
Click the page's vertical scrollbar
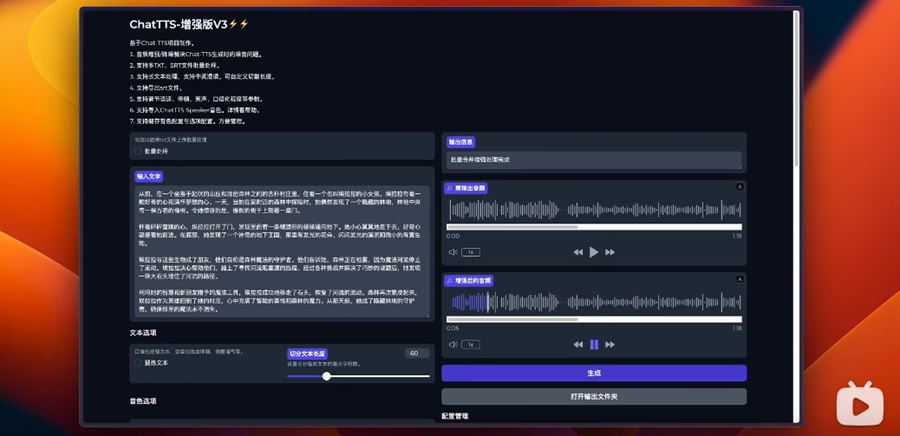(x=796, y=89)
